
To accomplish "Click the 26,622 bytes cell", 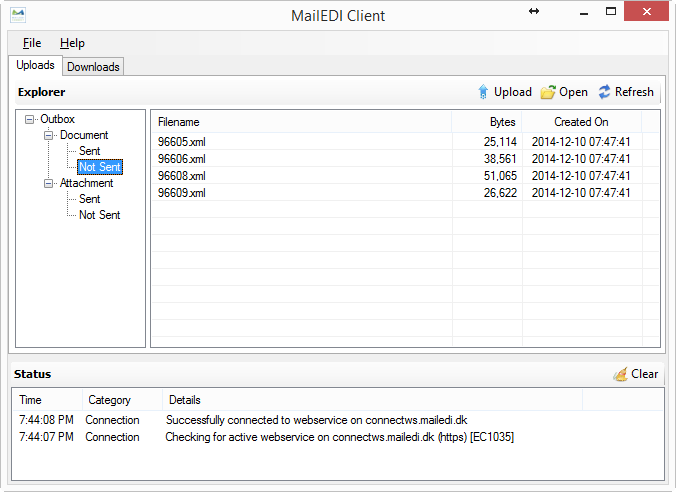I will tap(500, 193).
